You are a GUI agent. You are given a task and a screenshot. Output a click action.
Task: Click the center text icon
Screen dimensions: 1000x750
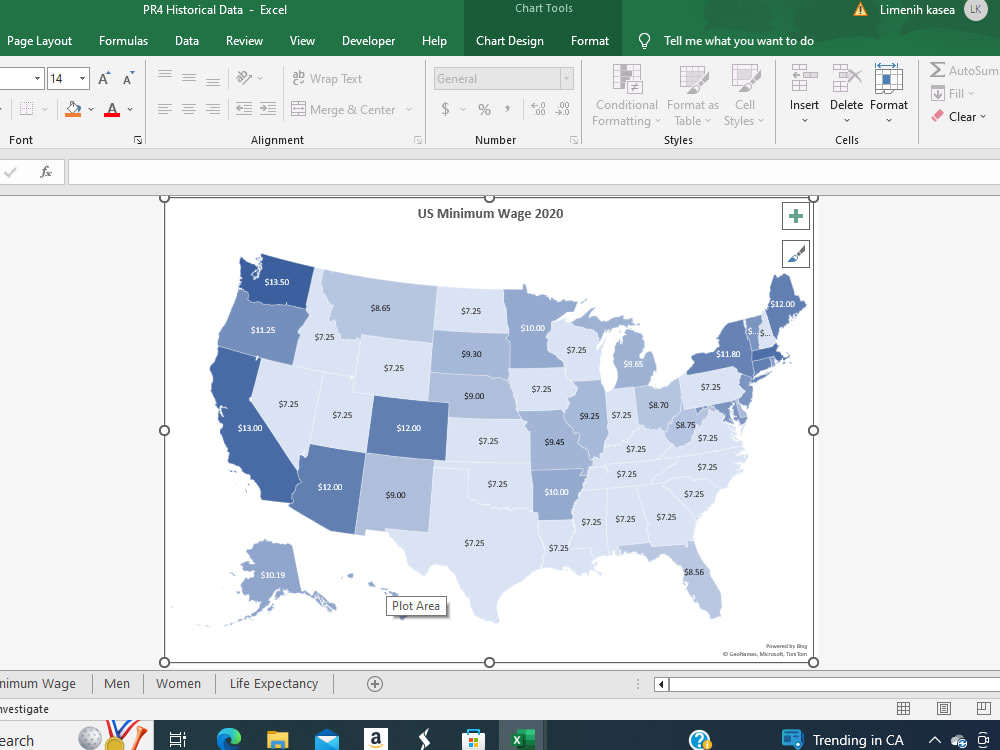[x=189, y=109]
